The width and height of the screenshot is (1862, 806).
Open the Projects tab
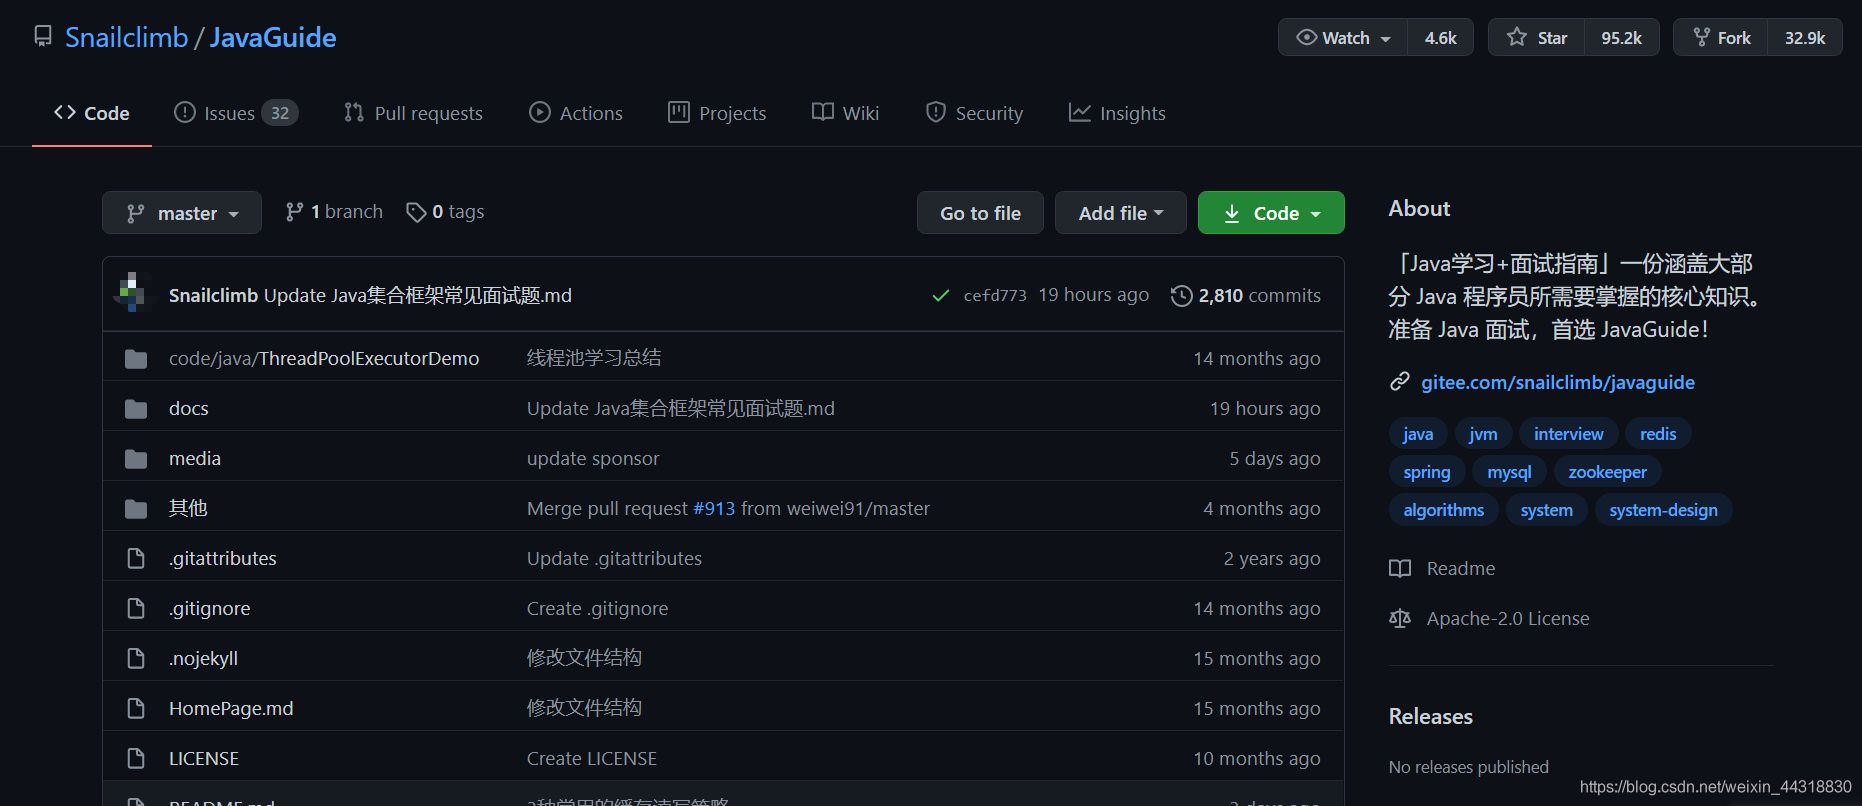(717, 113)
